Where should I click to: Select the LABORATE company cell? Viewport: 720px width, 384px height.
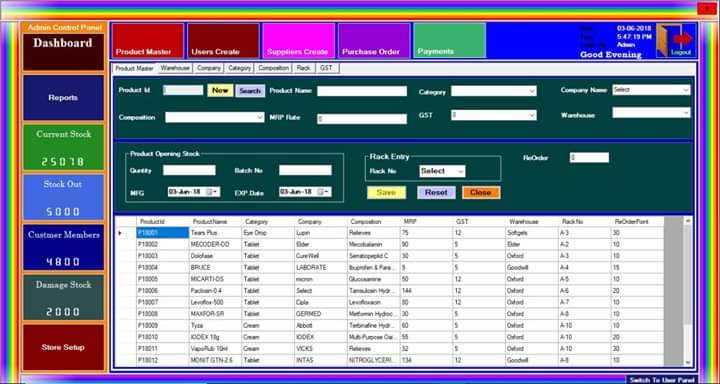tap(321, 267)
